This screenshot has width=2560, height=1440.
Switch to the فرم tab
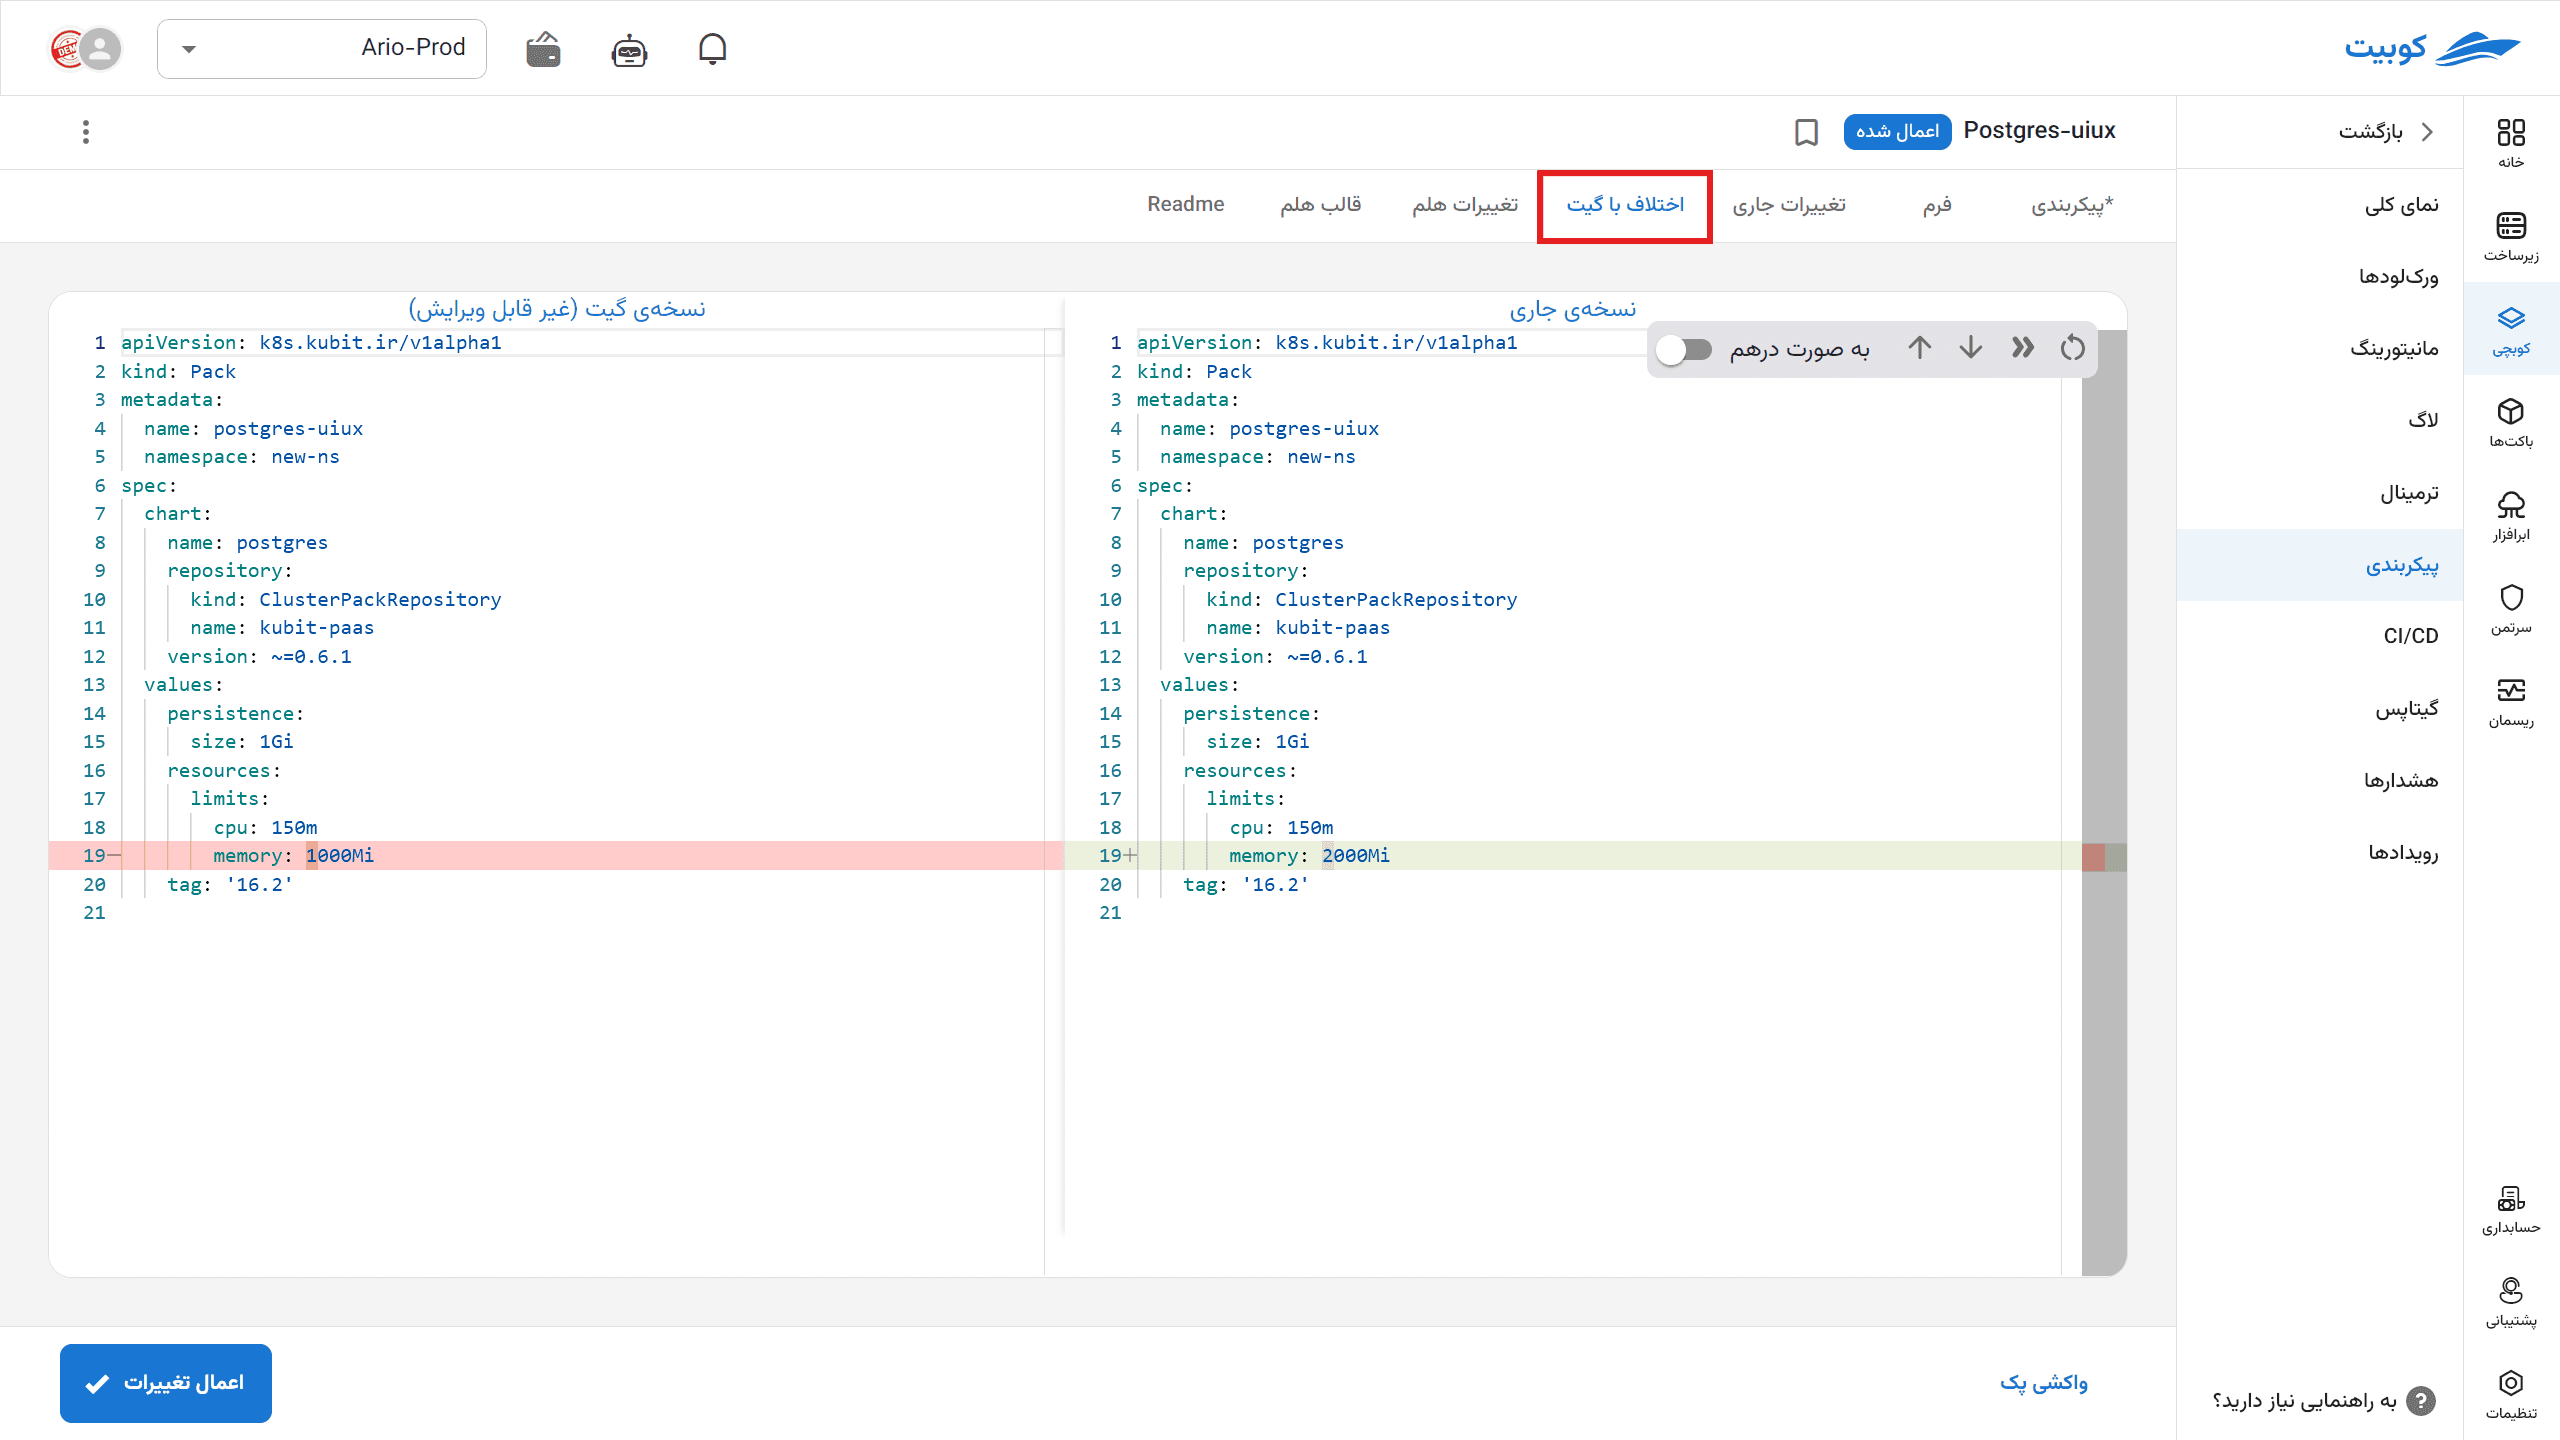click(1937, 204)
